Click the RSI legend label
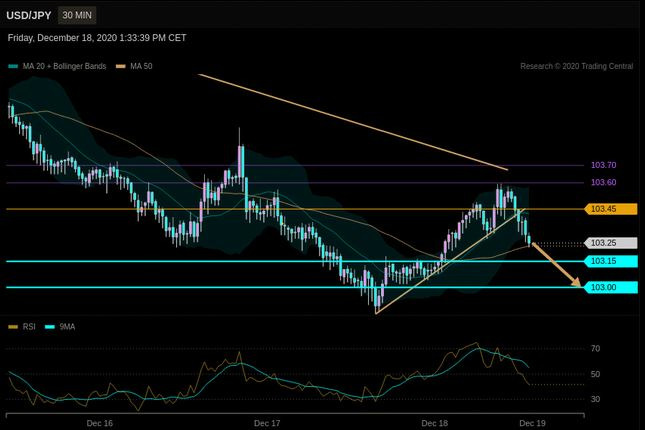The width and height of the screenshot is (645, 430). 29,327
